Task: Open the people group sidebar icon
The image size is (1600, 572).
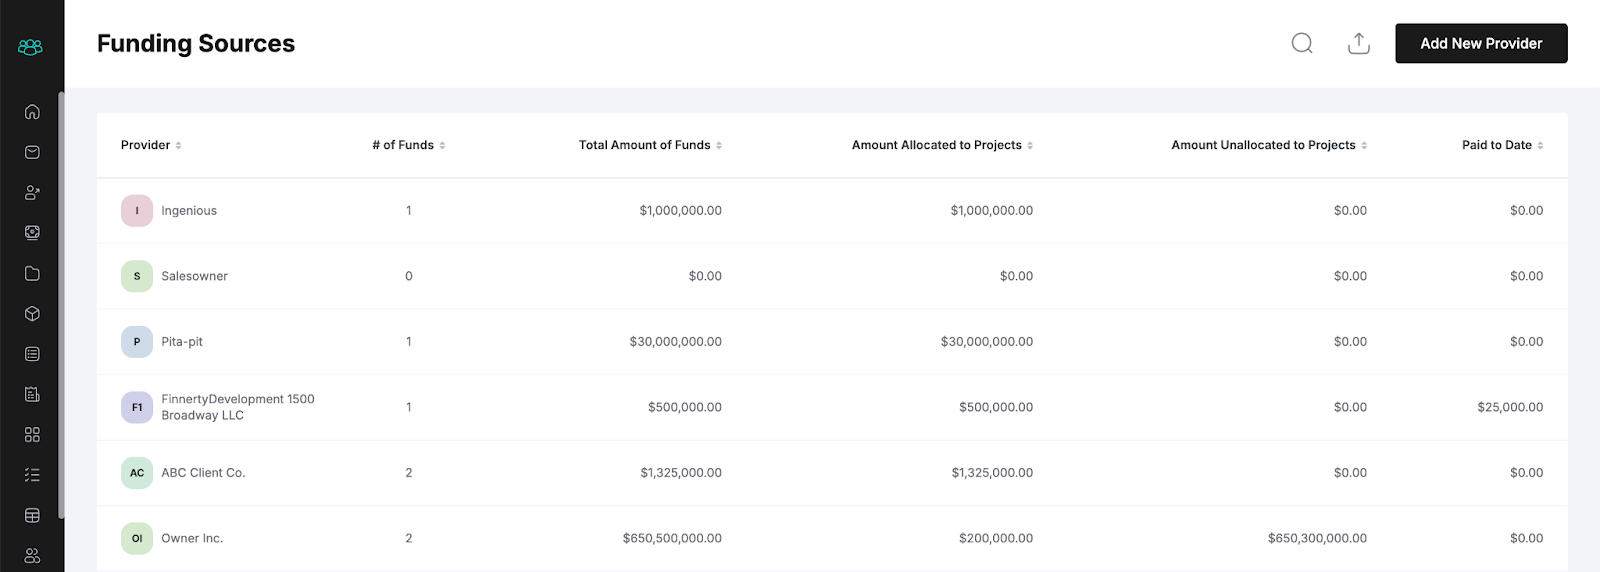Action: point(32,556)
